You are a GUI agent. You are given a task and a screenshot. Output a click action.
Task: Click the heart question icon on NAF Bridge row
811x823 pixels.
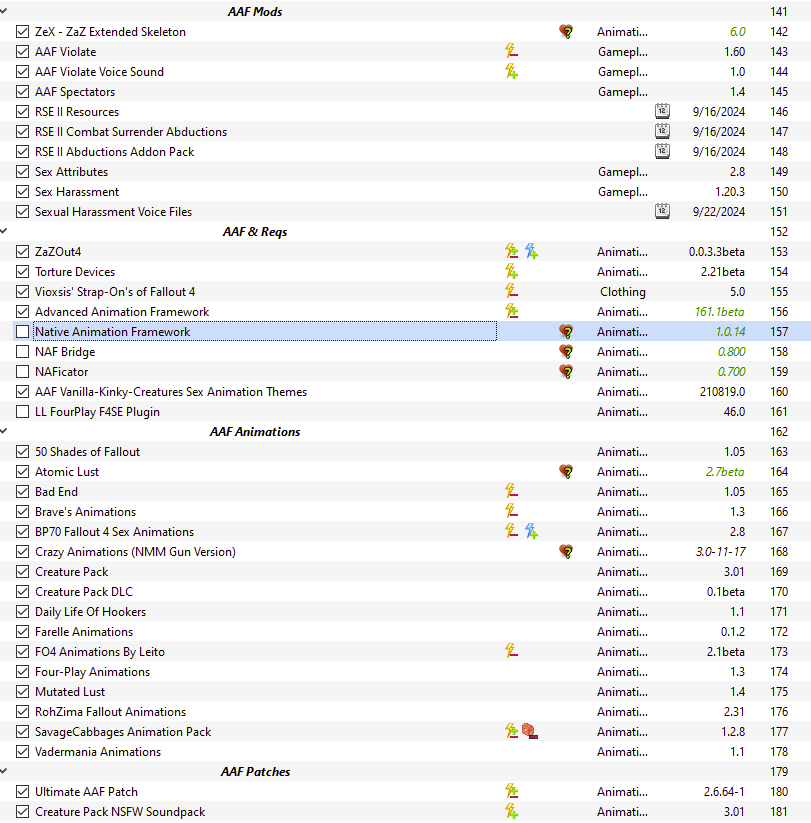[x=566, y=352]
